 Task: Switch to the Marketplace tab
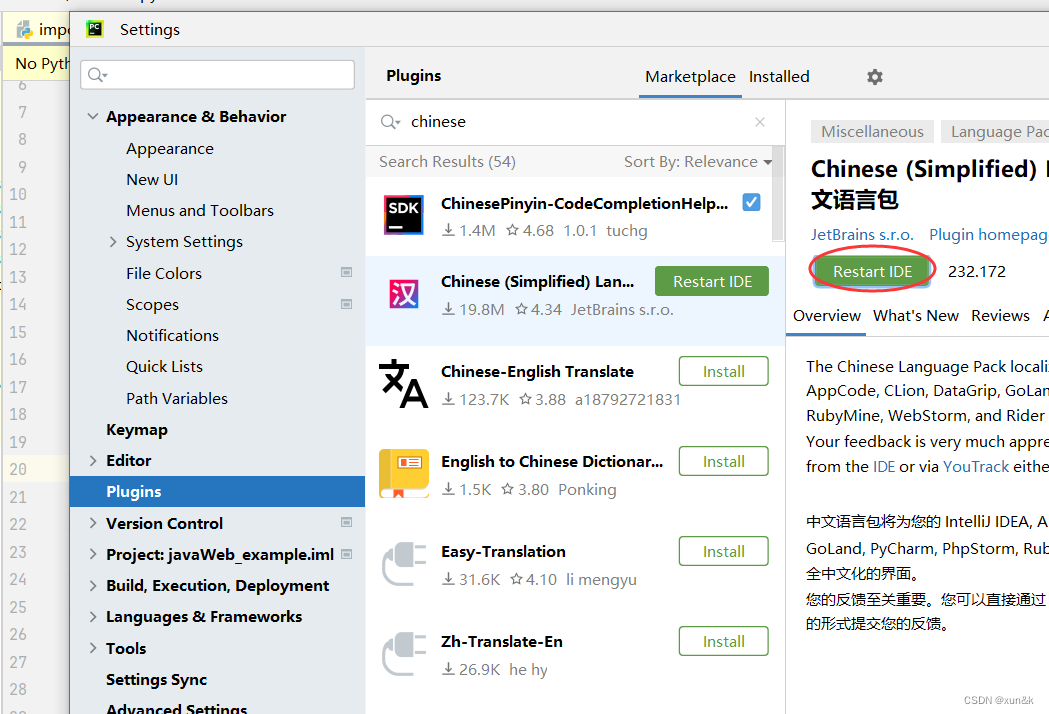click(690, 77)
